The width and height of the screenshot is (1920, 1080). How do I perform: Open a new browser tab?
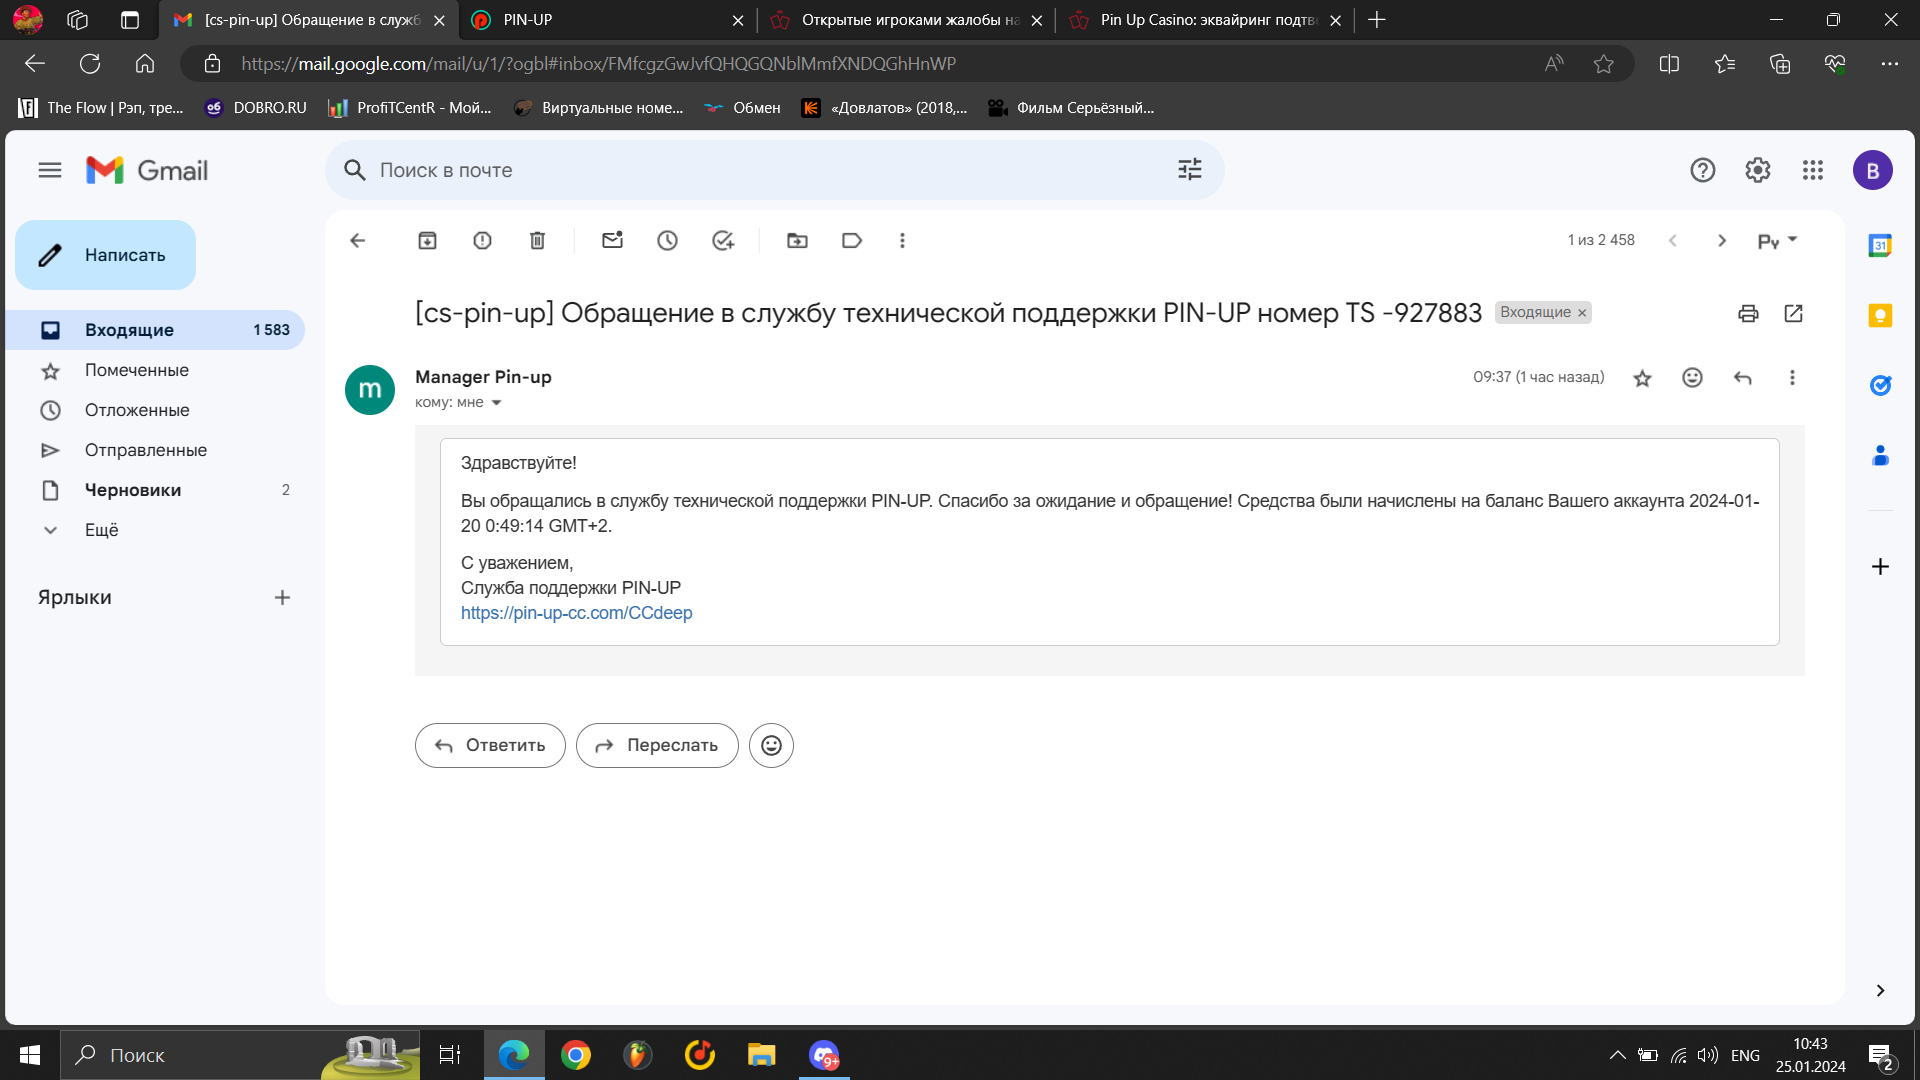point(1377,20)
